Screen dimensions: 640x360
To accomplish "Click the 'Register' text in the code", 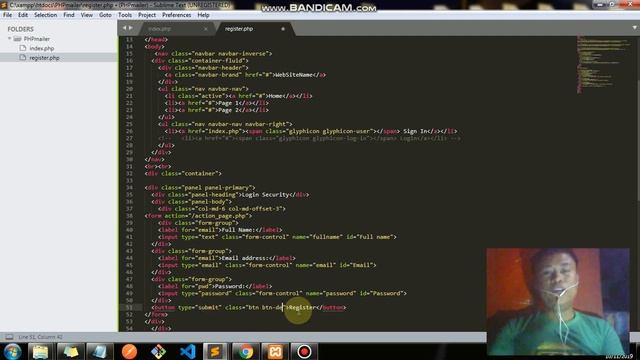I will 302,307.
